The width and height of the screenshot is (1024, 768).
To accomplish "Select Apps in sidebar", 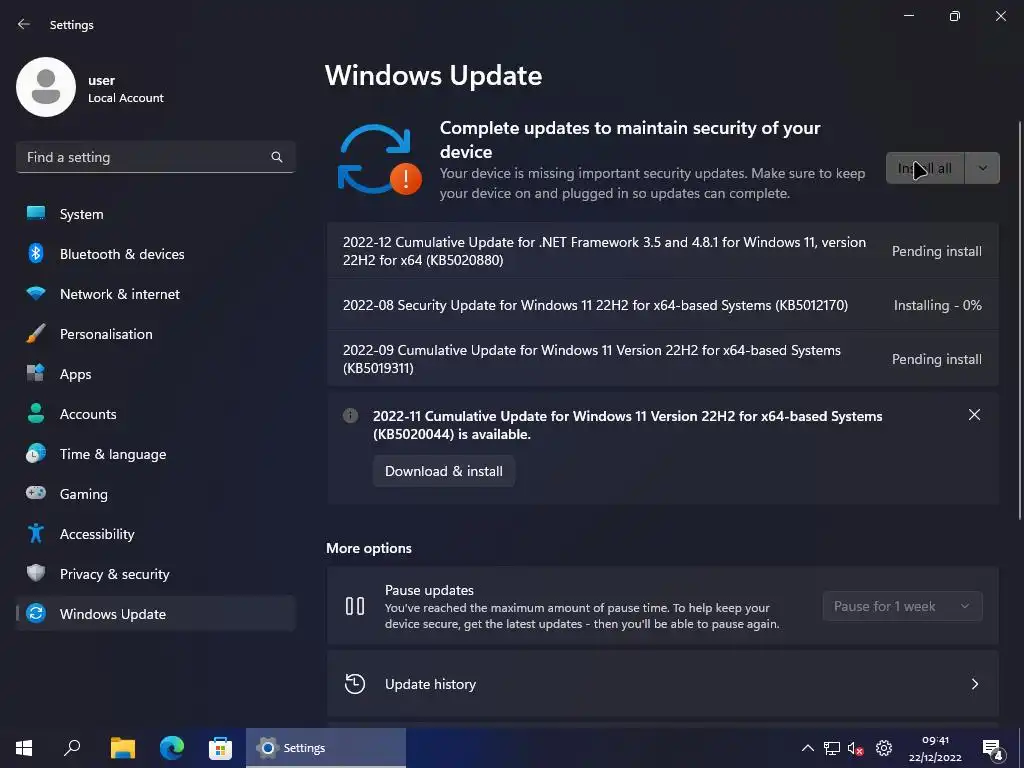I will [x=156, y=373].
